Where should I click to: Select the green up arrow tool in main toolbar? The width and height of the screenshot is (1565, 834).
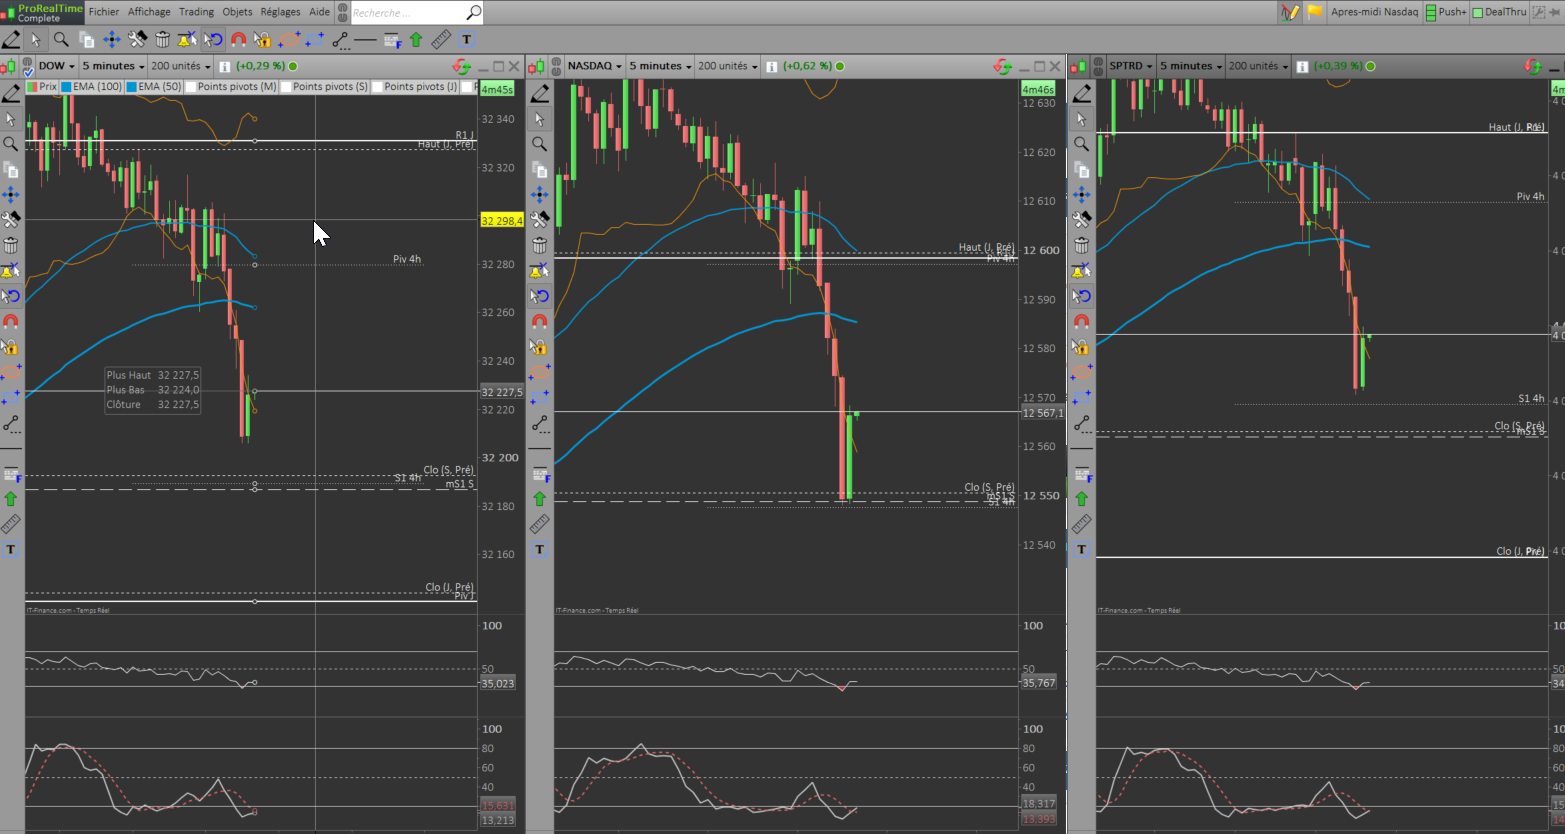tap(416, 40)
